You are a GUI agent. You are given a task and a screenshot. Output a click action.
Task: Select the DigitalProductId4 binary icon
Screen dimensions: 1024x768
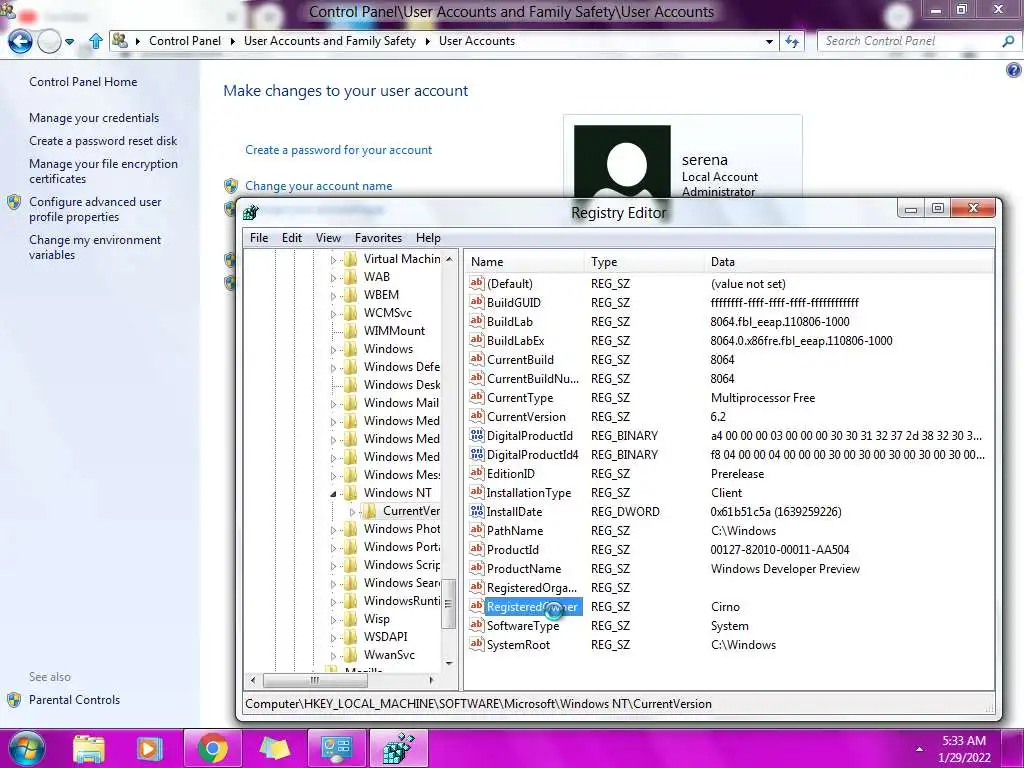[x=477, y=453]
